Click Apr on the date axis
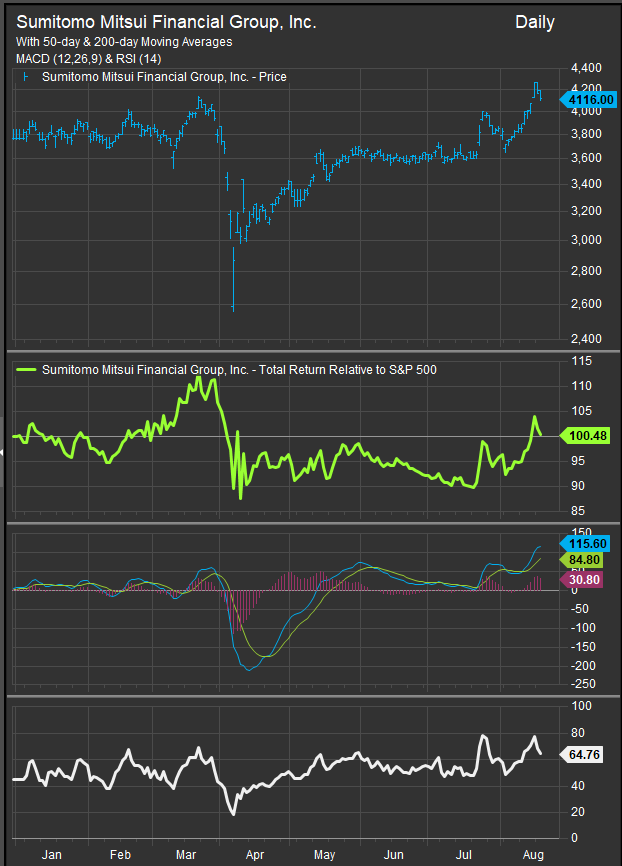This screenshot has width=622, height=866. point(256,855)
